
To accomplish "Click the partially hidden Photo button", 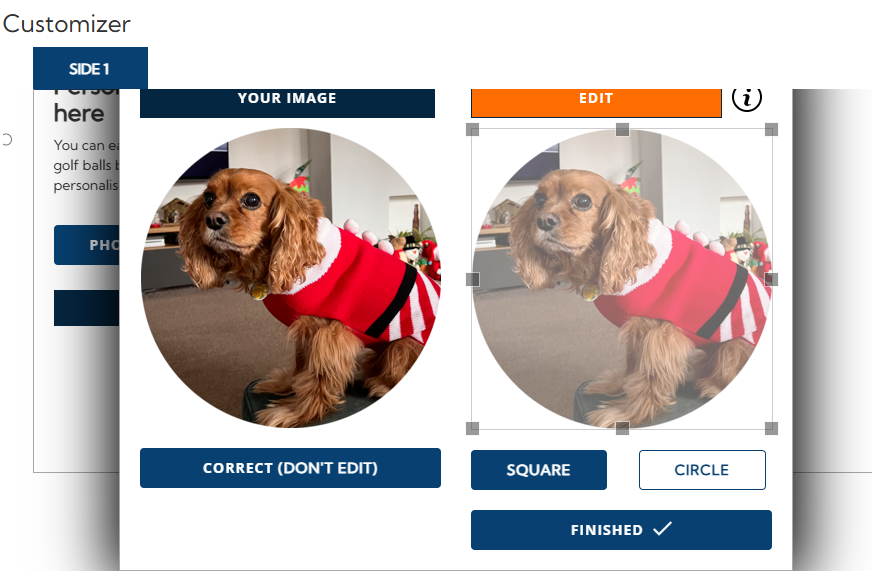I will [87, 245].
